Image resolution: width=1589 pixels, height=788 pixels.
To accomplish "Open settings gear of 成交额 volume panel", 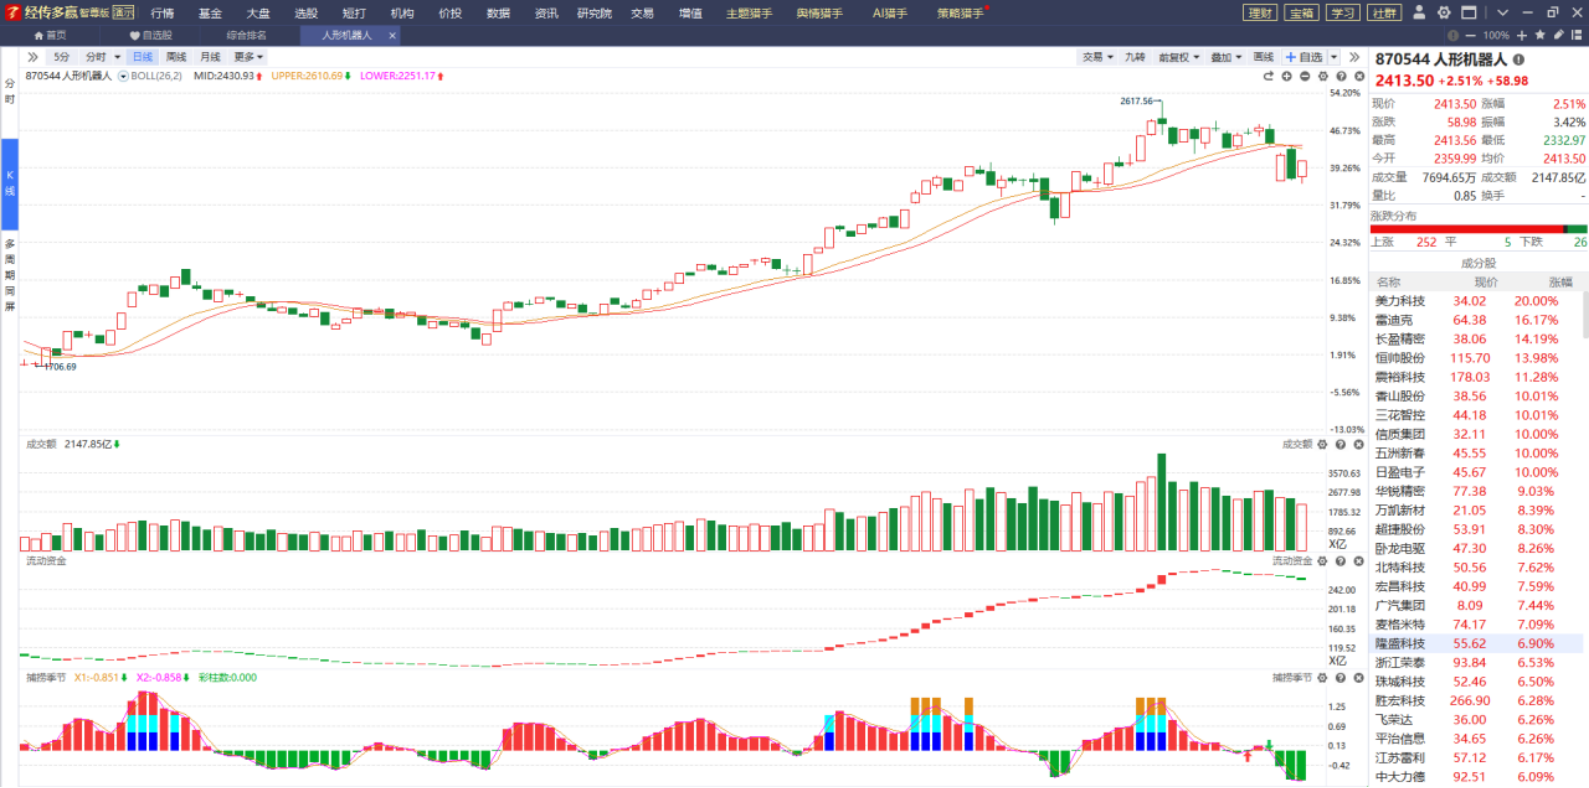I will pos(1323,445).
